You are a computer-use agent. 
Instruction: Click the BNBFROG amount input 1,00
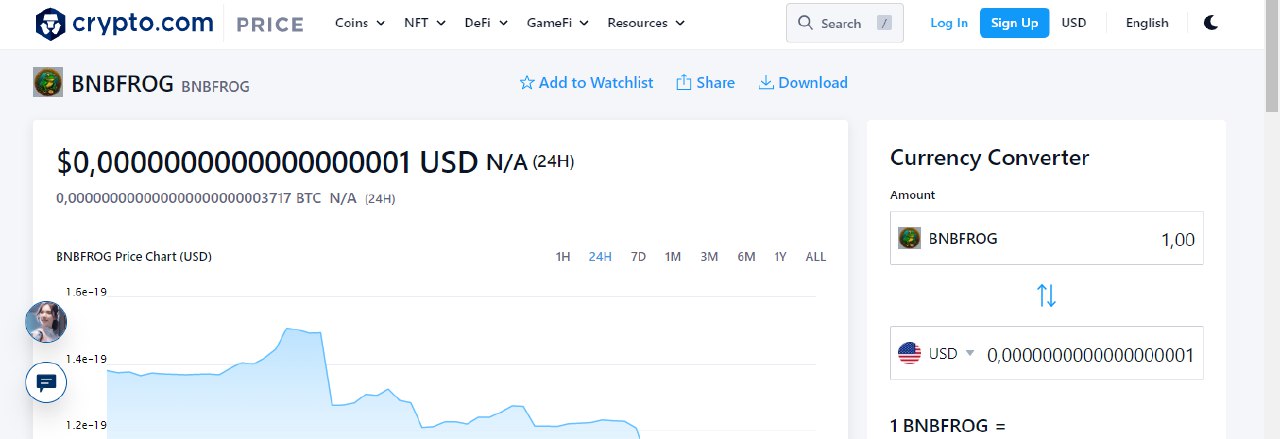tap(1047, 238)
